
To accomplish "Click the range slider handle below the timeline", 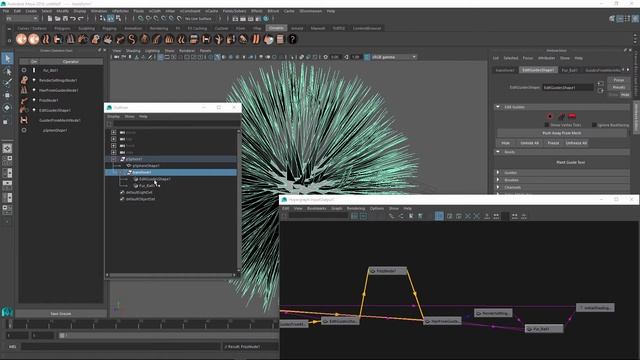I will pyautogui.click(x=62, y=336).
